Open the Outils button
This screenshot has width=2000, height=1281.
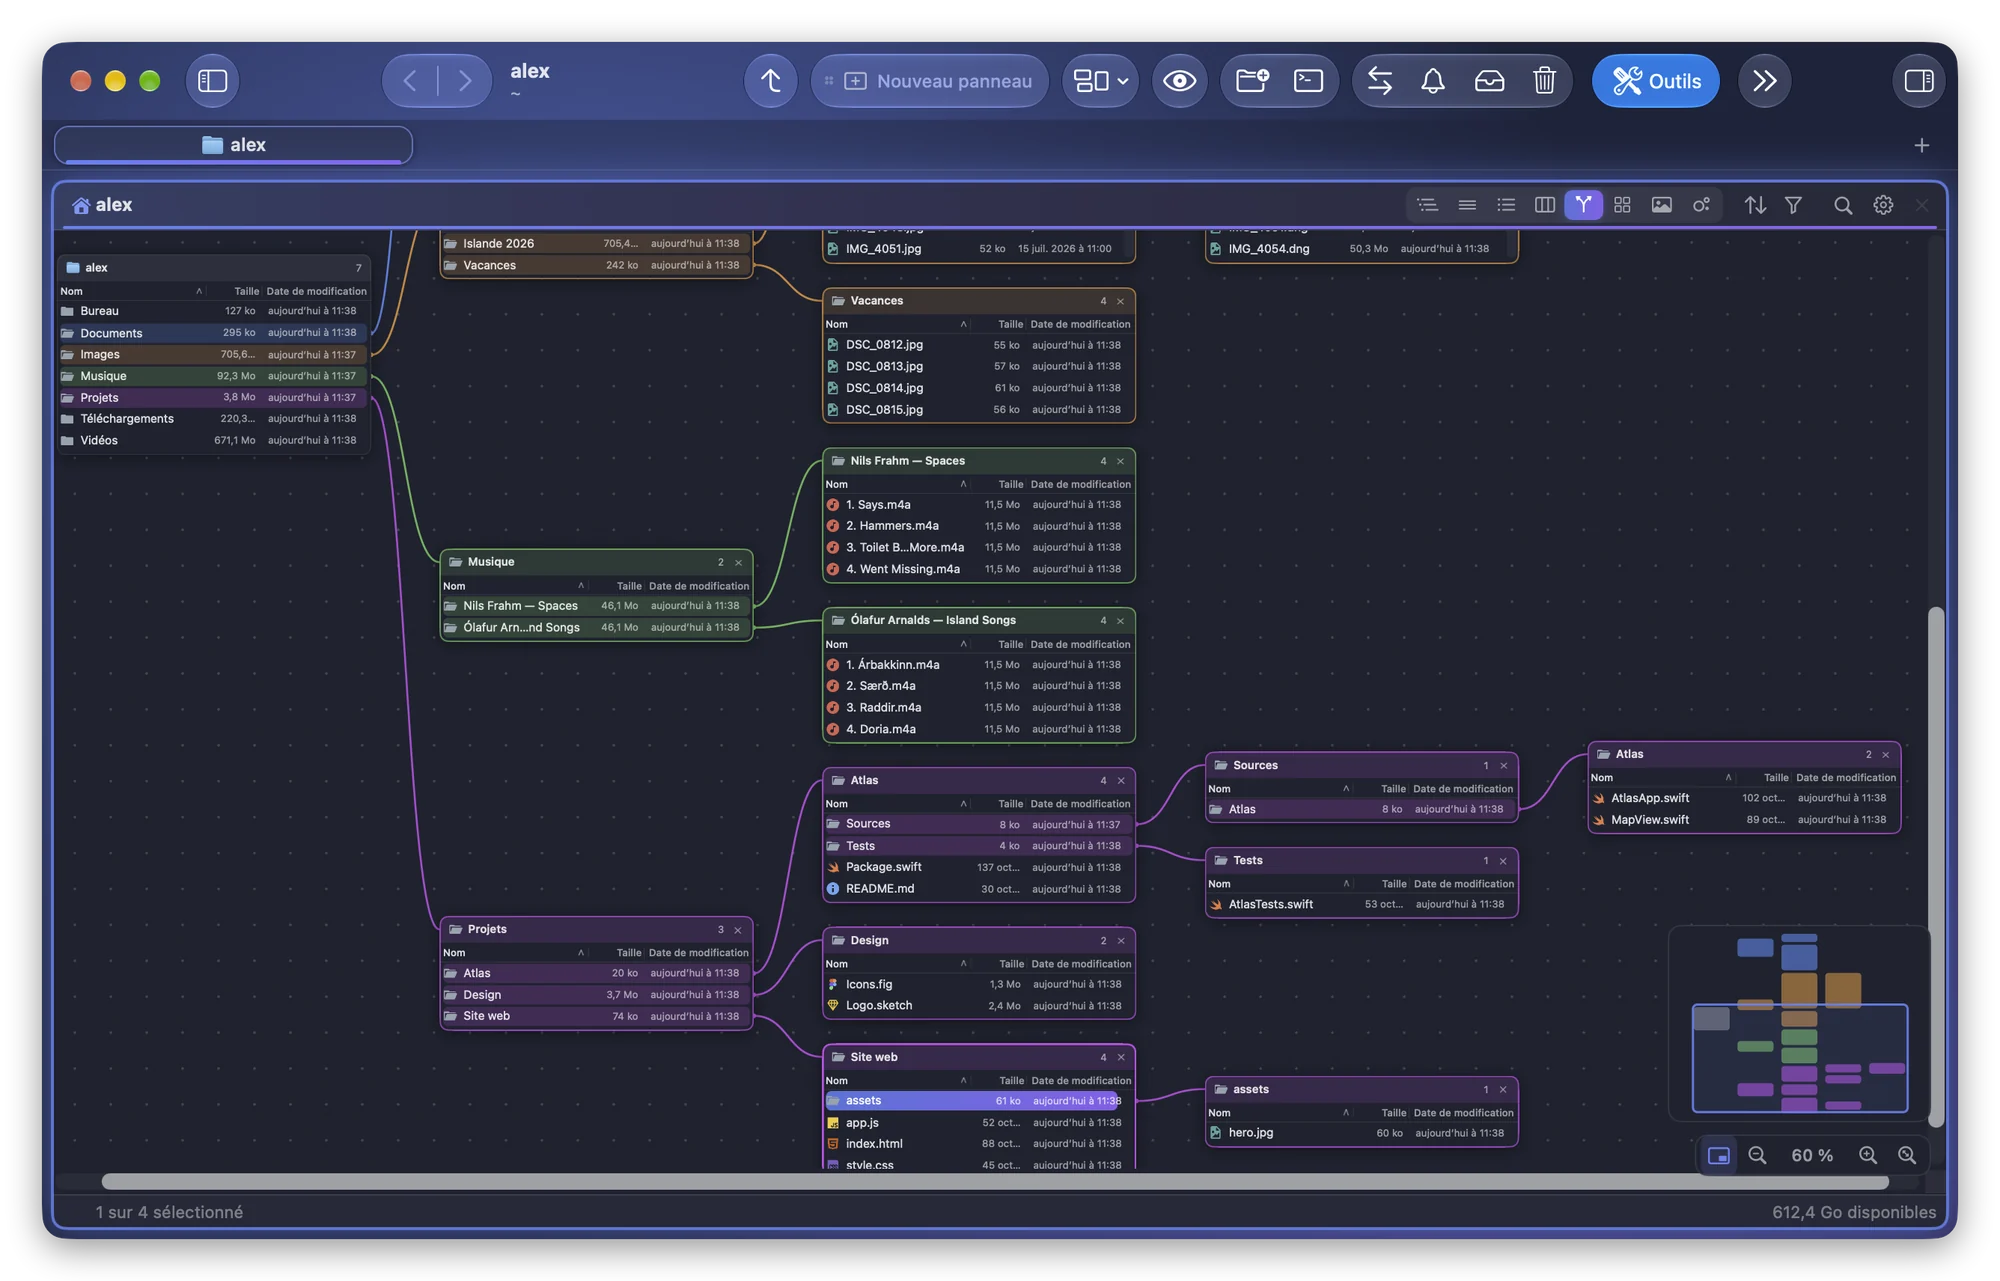(x=1656, y=81)
